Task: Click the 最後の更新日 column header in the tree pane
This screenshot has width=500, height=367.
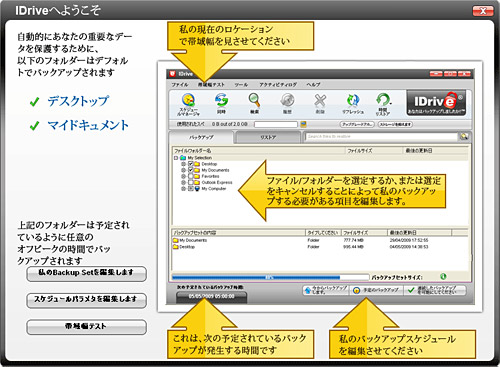Action: point(435,151)
